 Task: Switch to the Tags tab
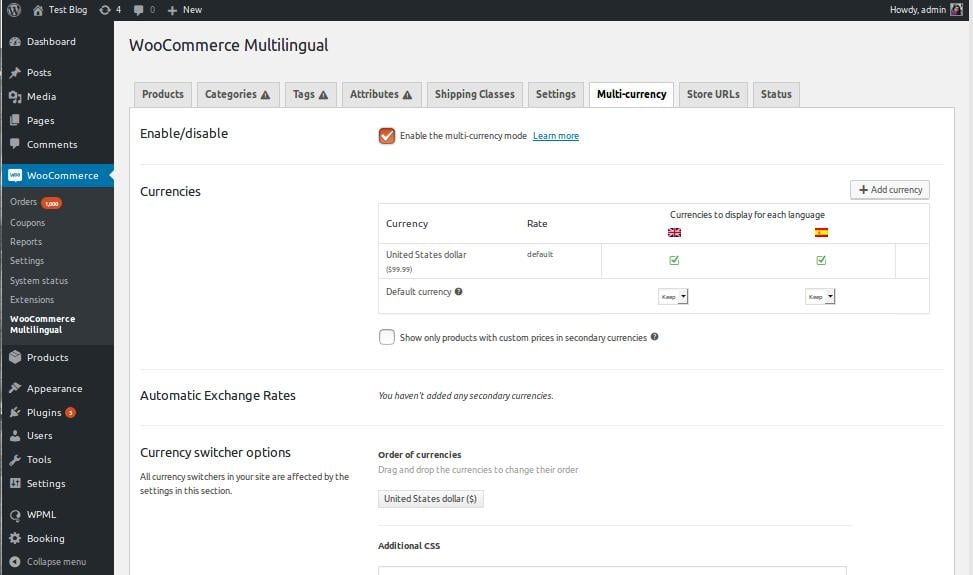pos(310,94)
